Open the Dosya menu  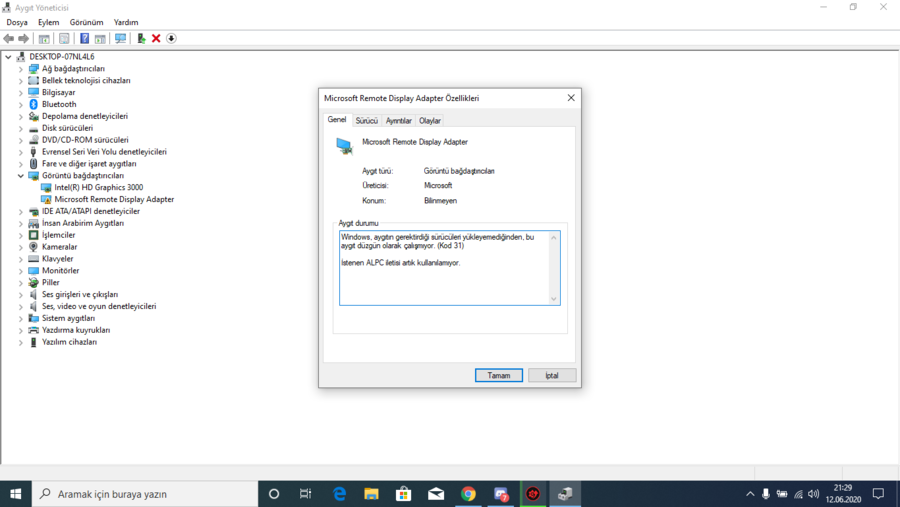(17, 22)
